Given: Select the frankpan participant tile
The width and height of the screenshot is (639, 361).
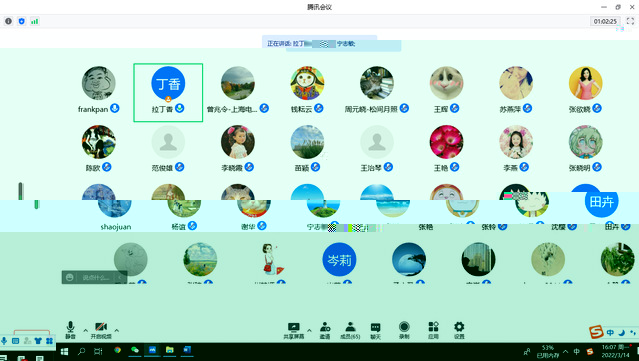Looking at the screenshot, I should 99,90.
